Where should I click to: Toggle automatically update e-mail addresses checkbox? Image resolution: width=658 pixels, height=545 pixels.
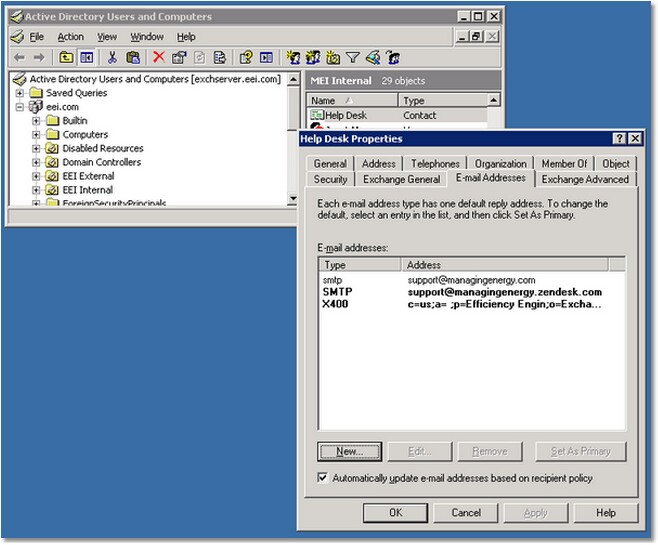coord(322,478)
